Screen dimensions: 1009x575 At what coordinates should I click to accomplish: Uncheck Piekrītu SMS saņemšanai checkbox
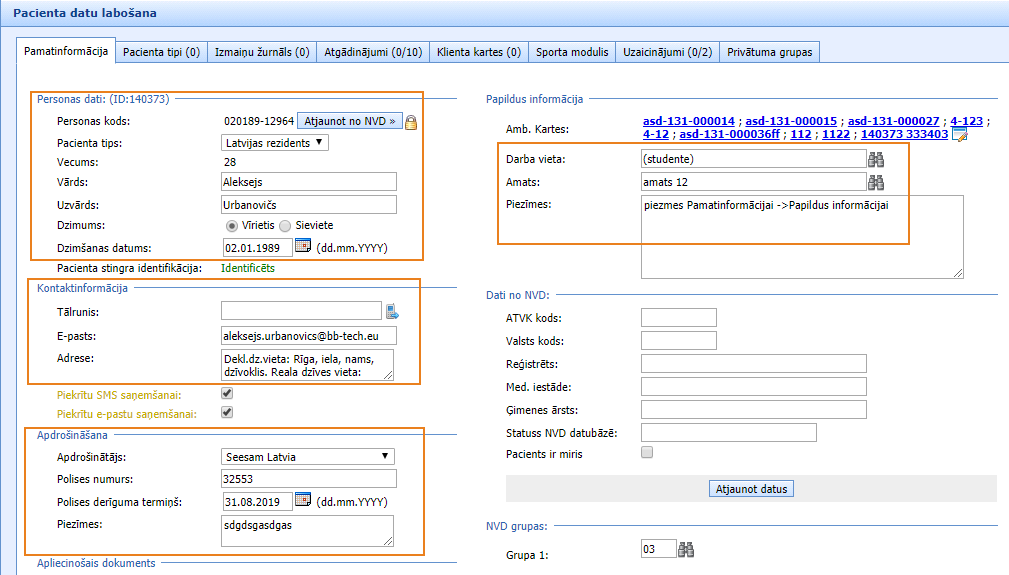[x=227, y=394]
